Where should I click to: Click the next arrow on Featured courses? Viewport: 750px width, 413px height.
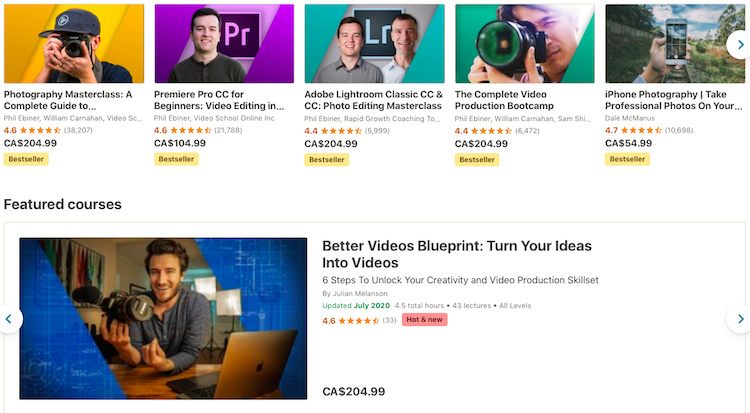[739, 319]
